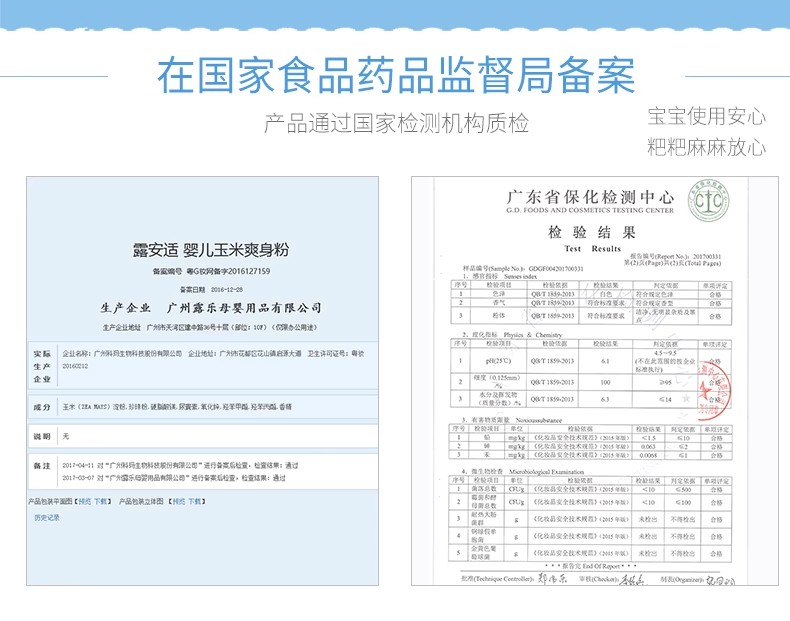
Task: Click the Physics & Chemistry section heading
Action: [x=512, y=334]
